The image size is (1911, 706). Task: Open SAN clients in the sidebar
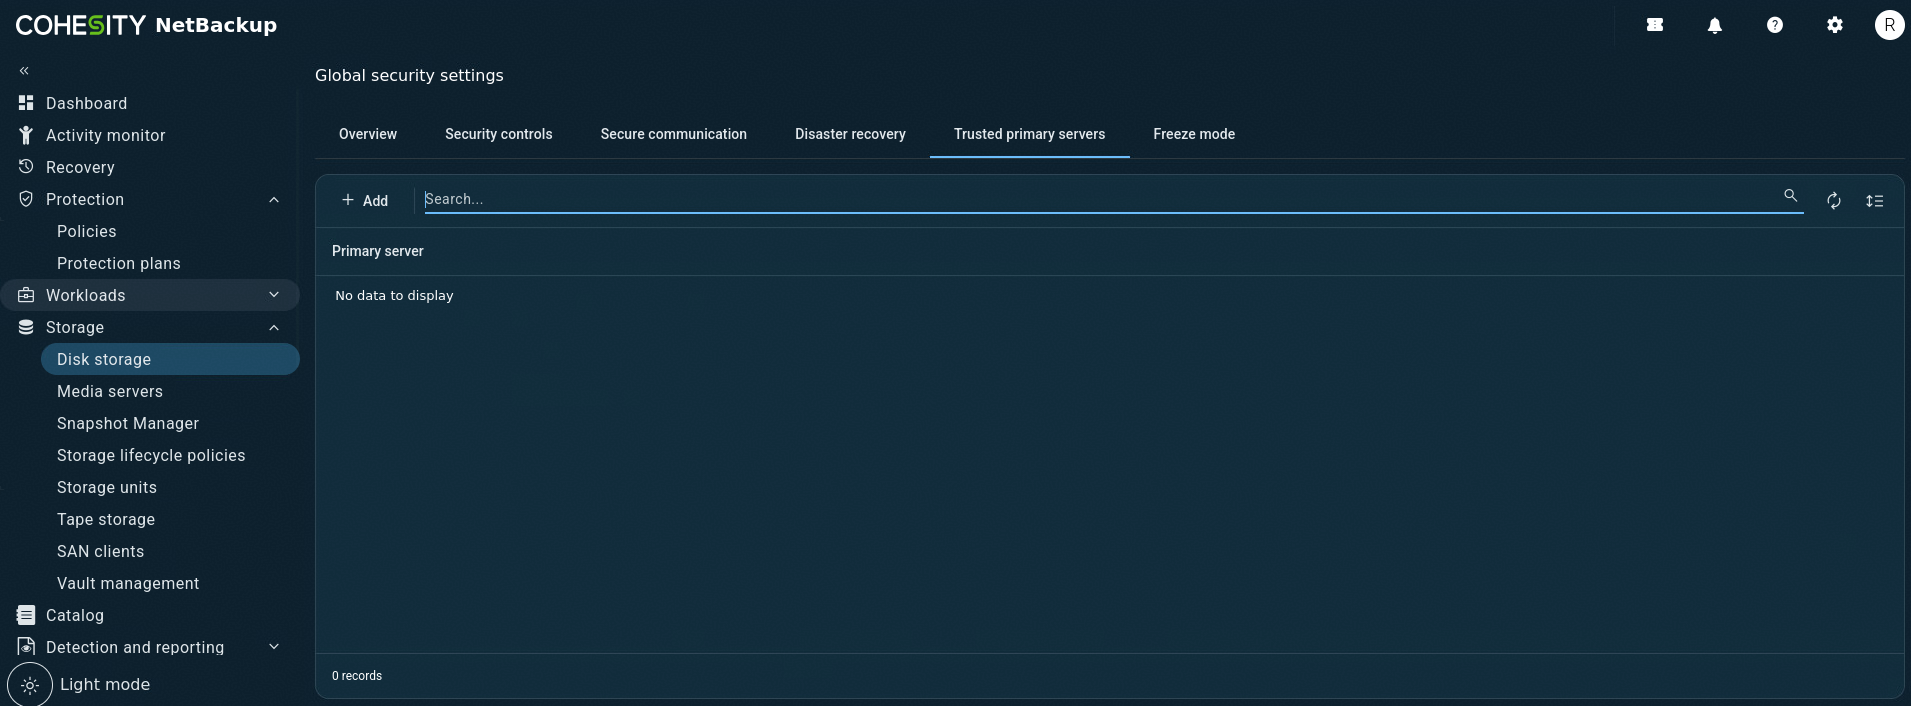(101, 551)
